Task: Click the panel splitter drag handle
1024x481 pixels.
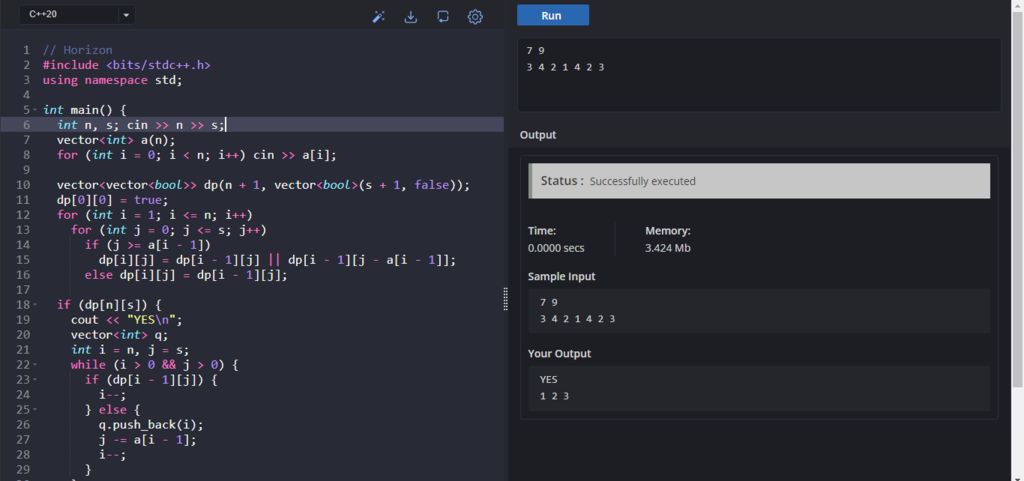Action: (x=505, y=299)
